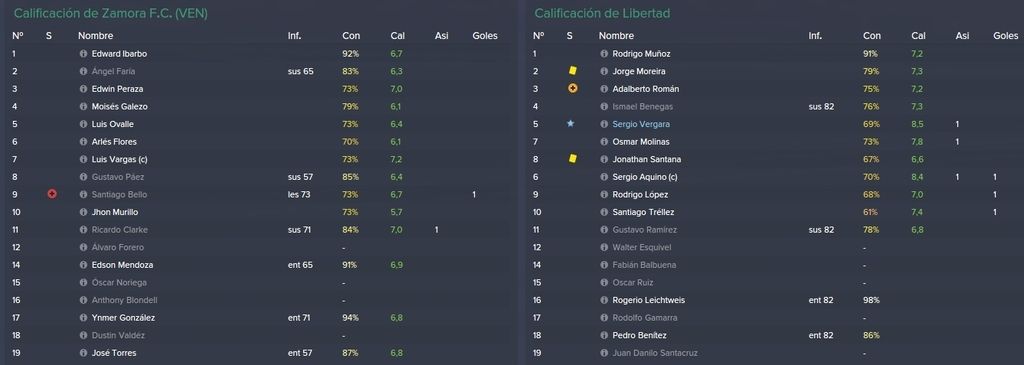Click yellow card icon for Jorge Moreira
The width and height of the screenshot is (1024, 365).
[x=573, y=71]
